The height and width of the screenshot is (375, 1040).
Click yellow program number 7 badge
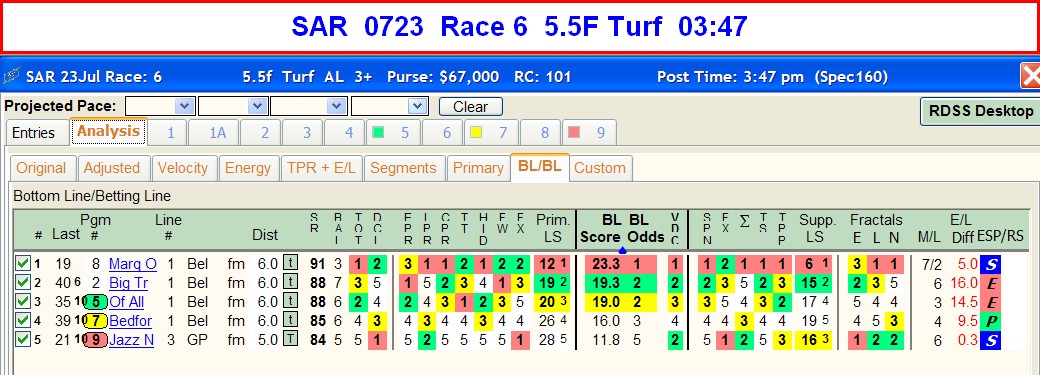96,321
